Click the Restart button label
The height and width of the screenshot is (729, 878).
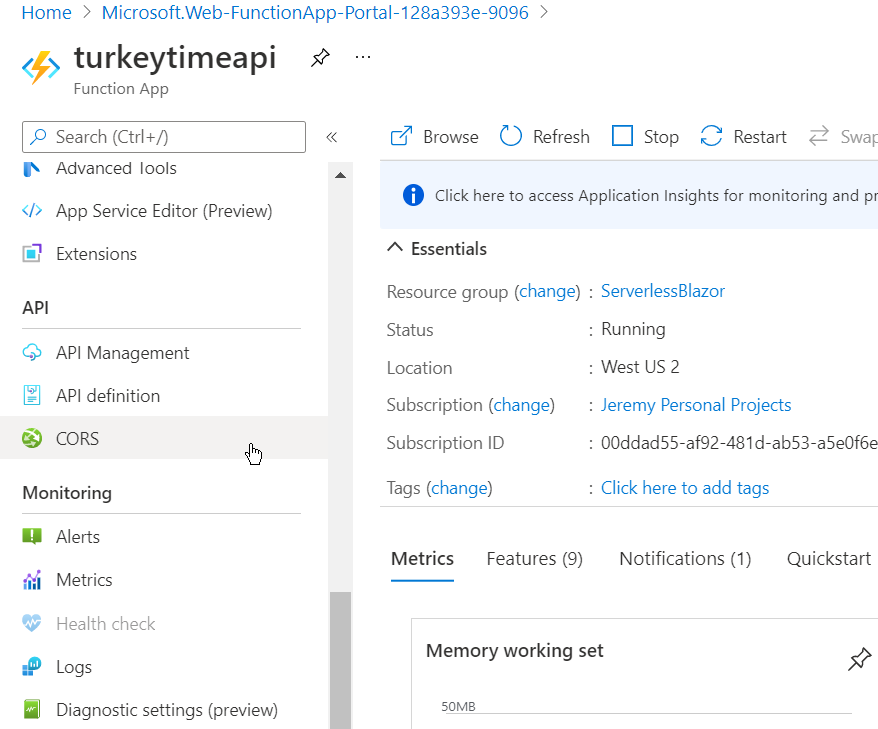(760, 137)
